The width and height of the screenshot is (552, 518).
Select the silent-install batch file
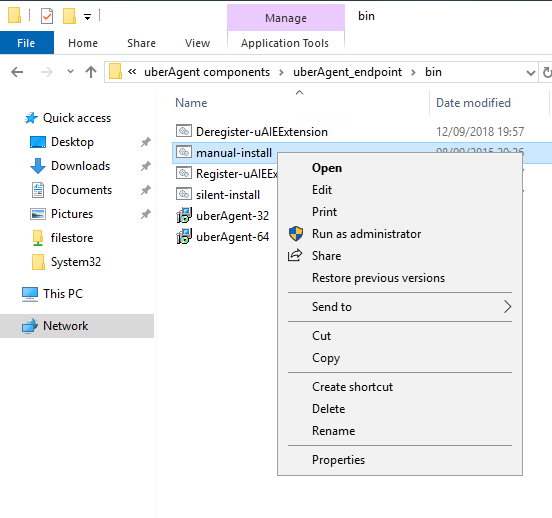(228, 195)
